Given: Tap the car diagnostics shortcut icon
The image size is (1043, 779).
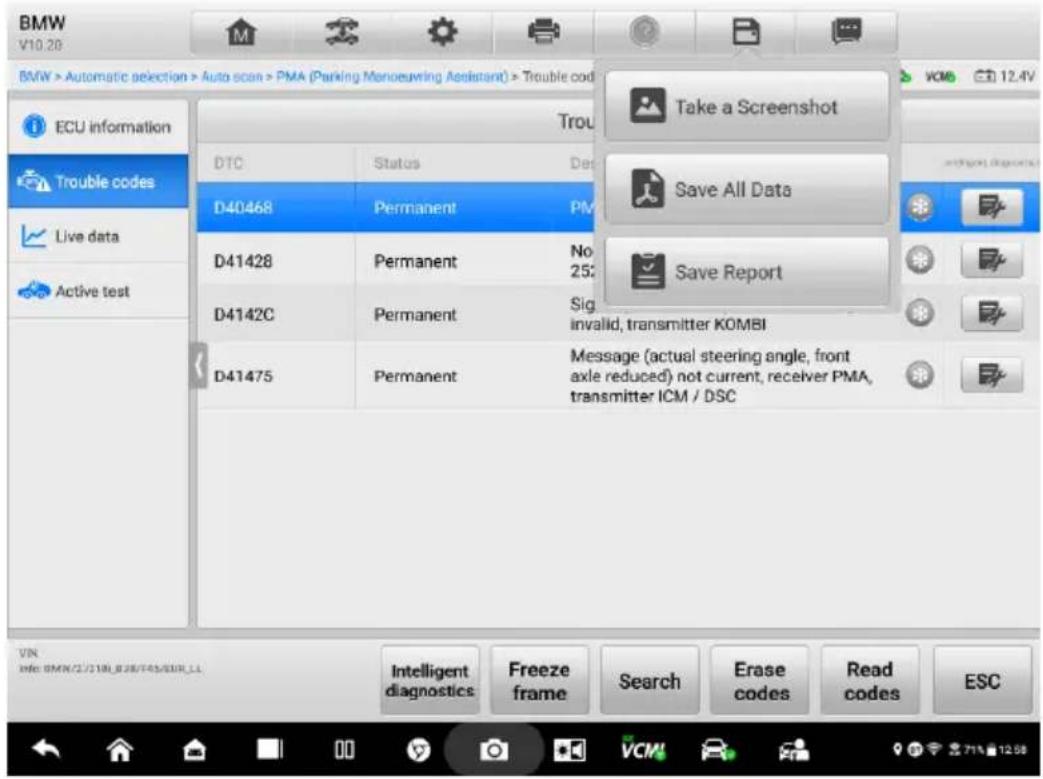Looking at the screenshot, I should (x=718, y=750).
